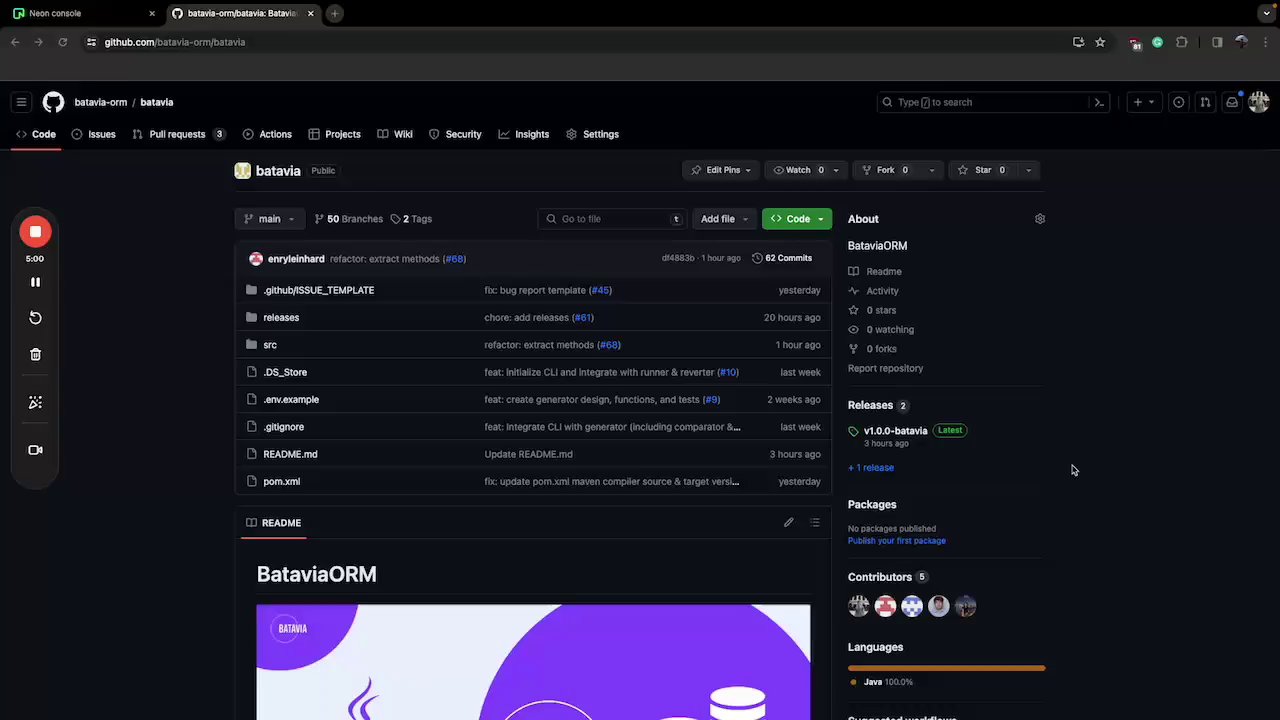
Task: Open the command palette icon in search
Action: [x=1099, y=102]
